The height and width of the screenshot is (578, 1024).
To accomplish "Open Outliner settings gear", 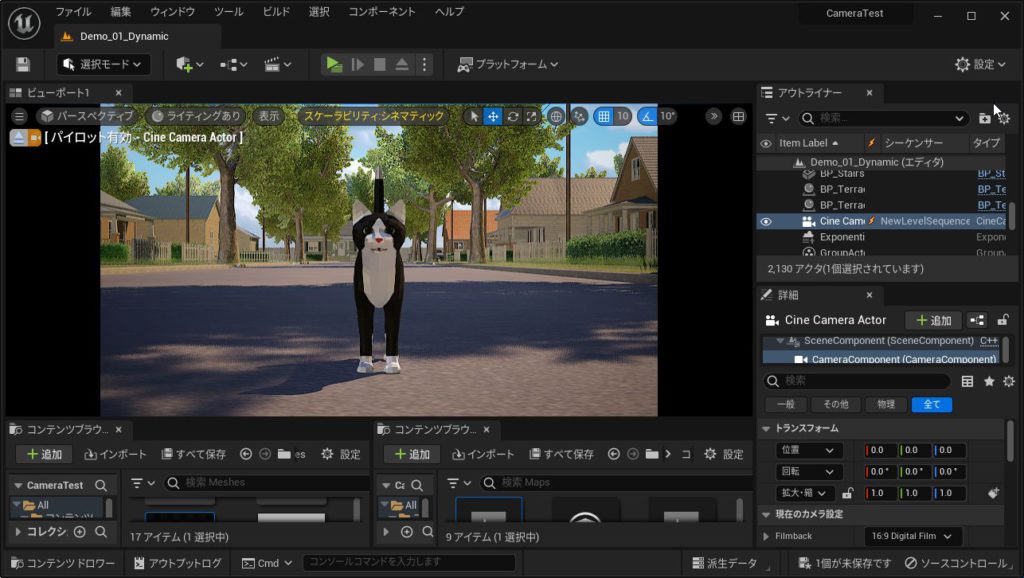I will (1004, 118).
